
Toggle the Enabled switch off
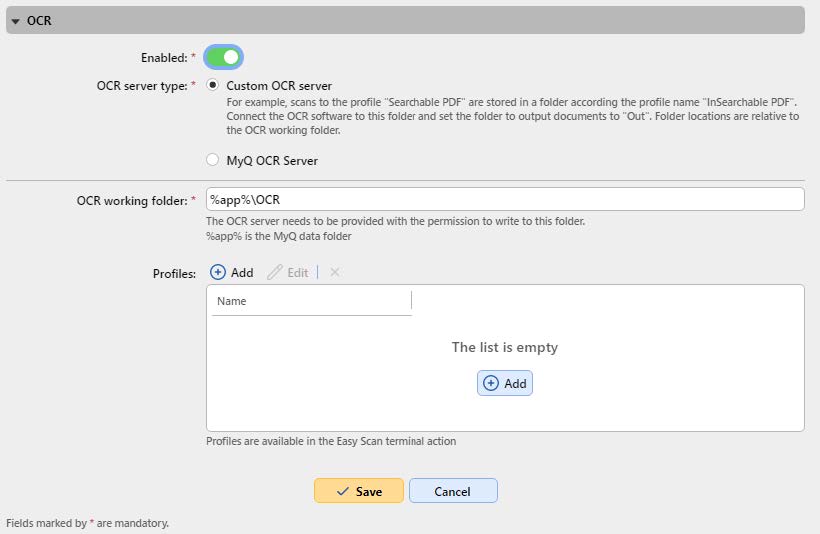point(224,58)
